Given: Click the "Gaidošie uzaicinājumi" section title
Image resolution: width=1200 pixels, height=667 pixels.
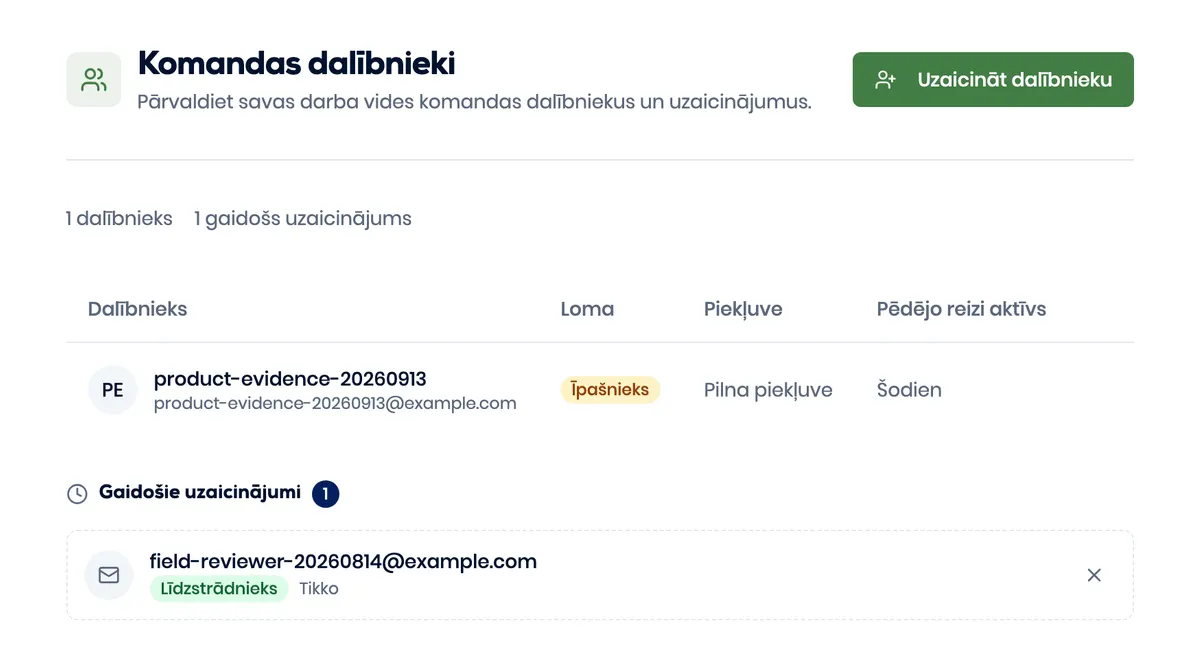Looking at the screenshot, I should 200,493.
